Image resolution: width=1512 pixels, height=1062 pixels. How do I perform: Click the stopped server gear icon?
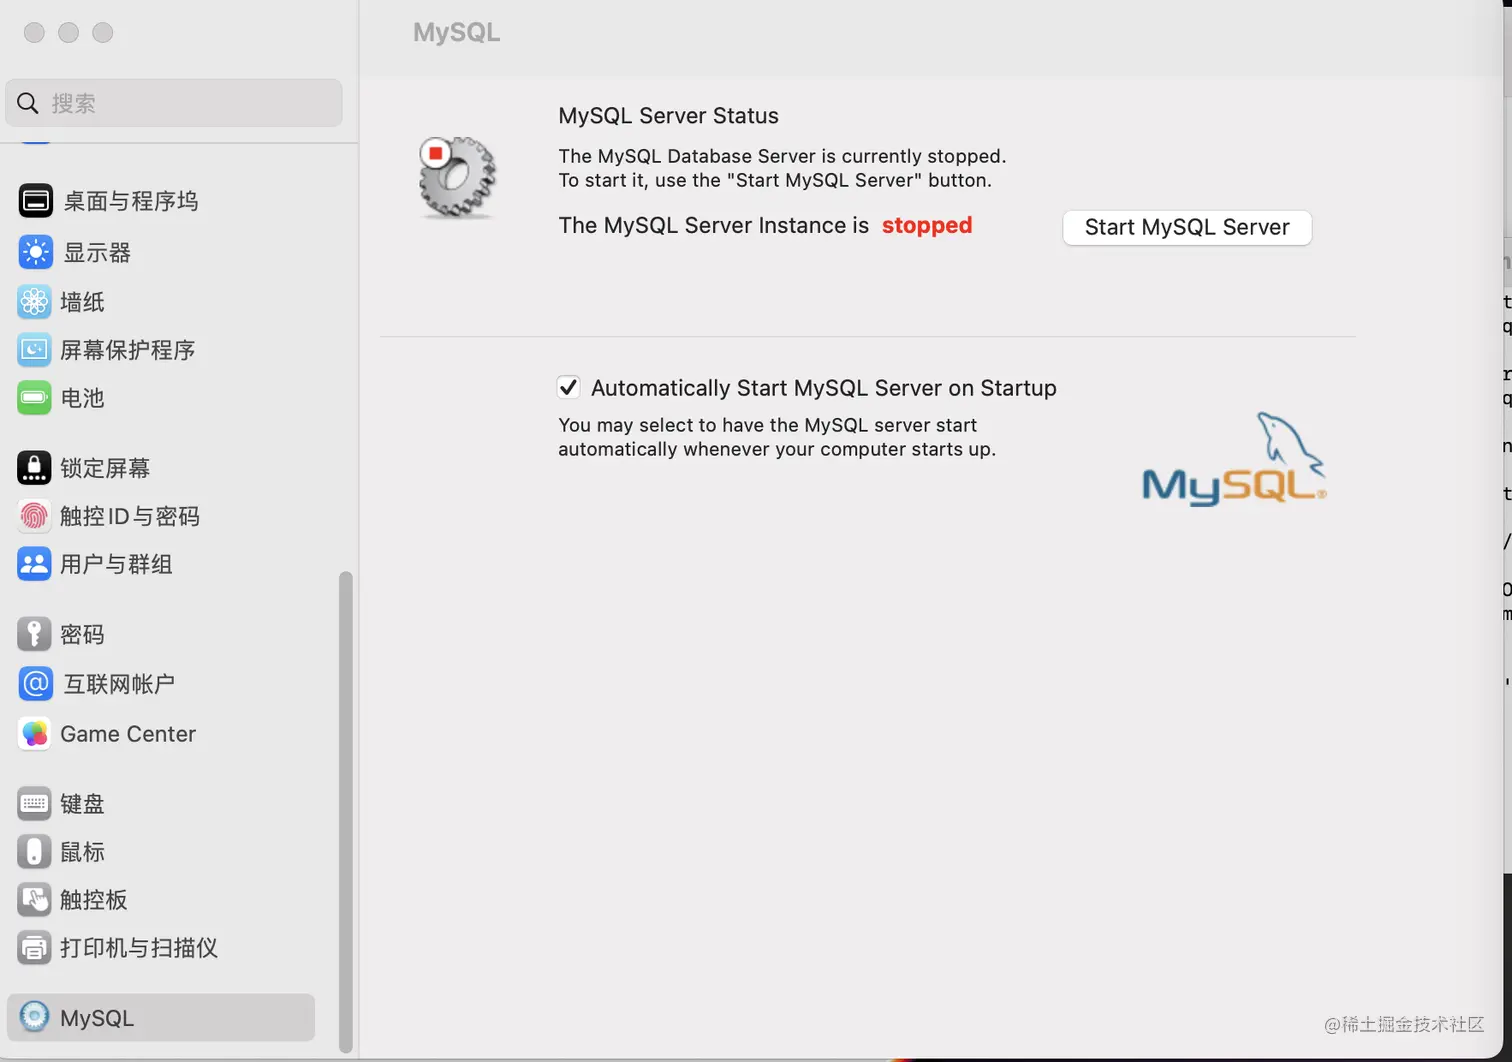coord(457,178)
